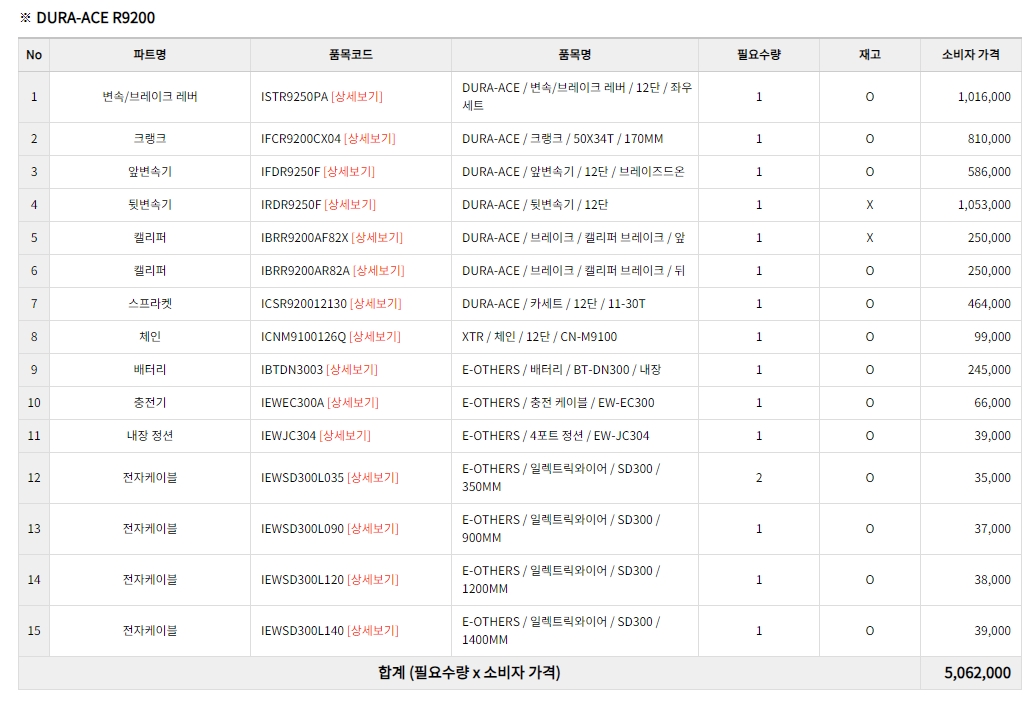Click the 품목명 column header
The height and width of the screenshot is (702, 1025).
point(575,55)
